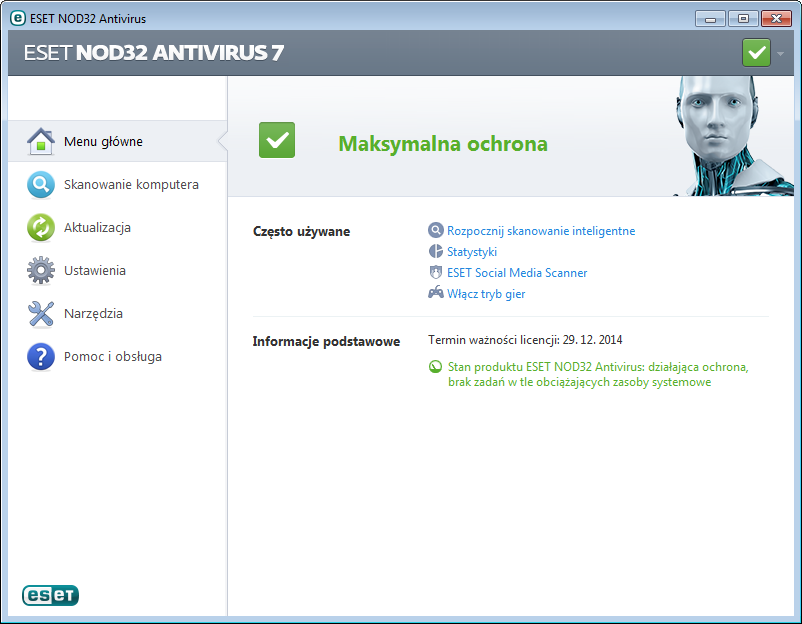
Task: Expand the dropdown arrow next to header checkmark
Action: pyautogui.click(x=781, y=53)
